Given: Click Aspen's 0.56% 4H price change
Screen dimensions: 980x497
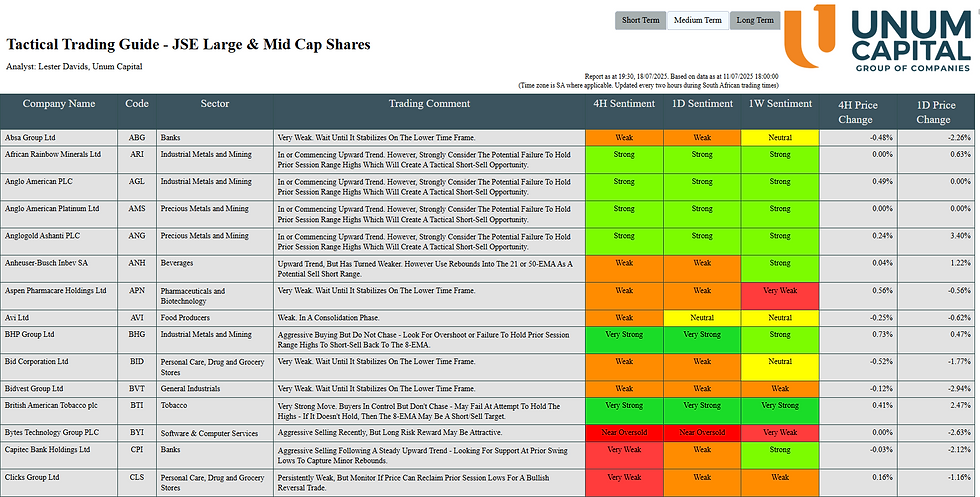Looking at the screenshot, I should pos(882,291).
